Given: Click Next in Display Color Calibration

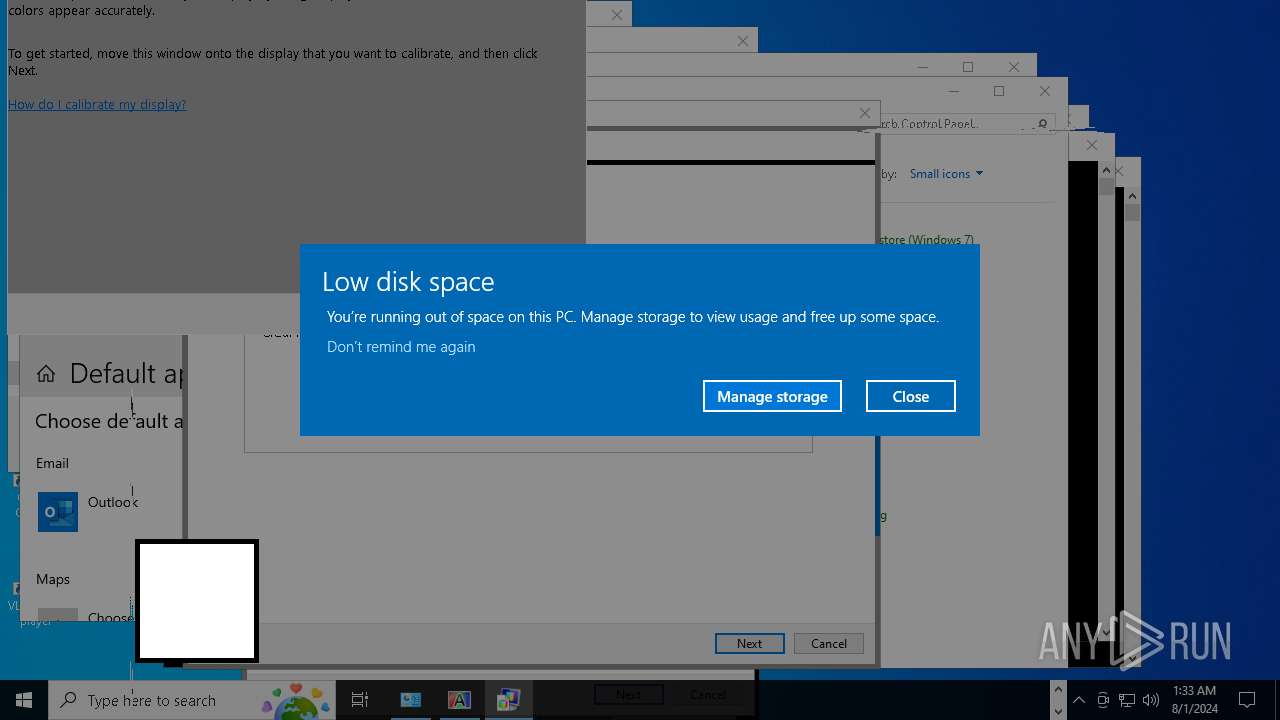Looking at the screenshot, I should tap(749, 643).
